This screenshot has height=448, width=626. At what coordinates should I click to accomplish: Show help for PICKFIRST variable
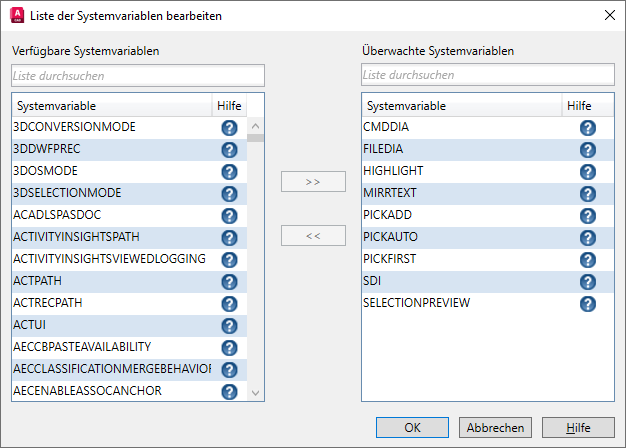click(588, 260)
